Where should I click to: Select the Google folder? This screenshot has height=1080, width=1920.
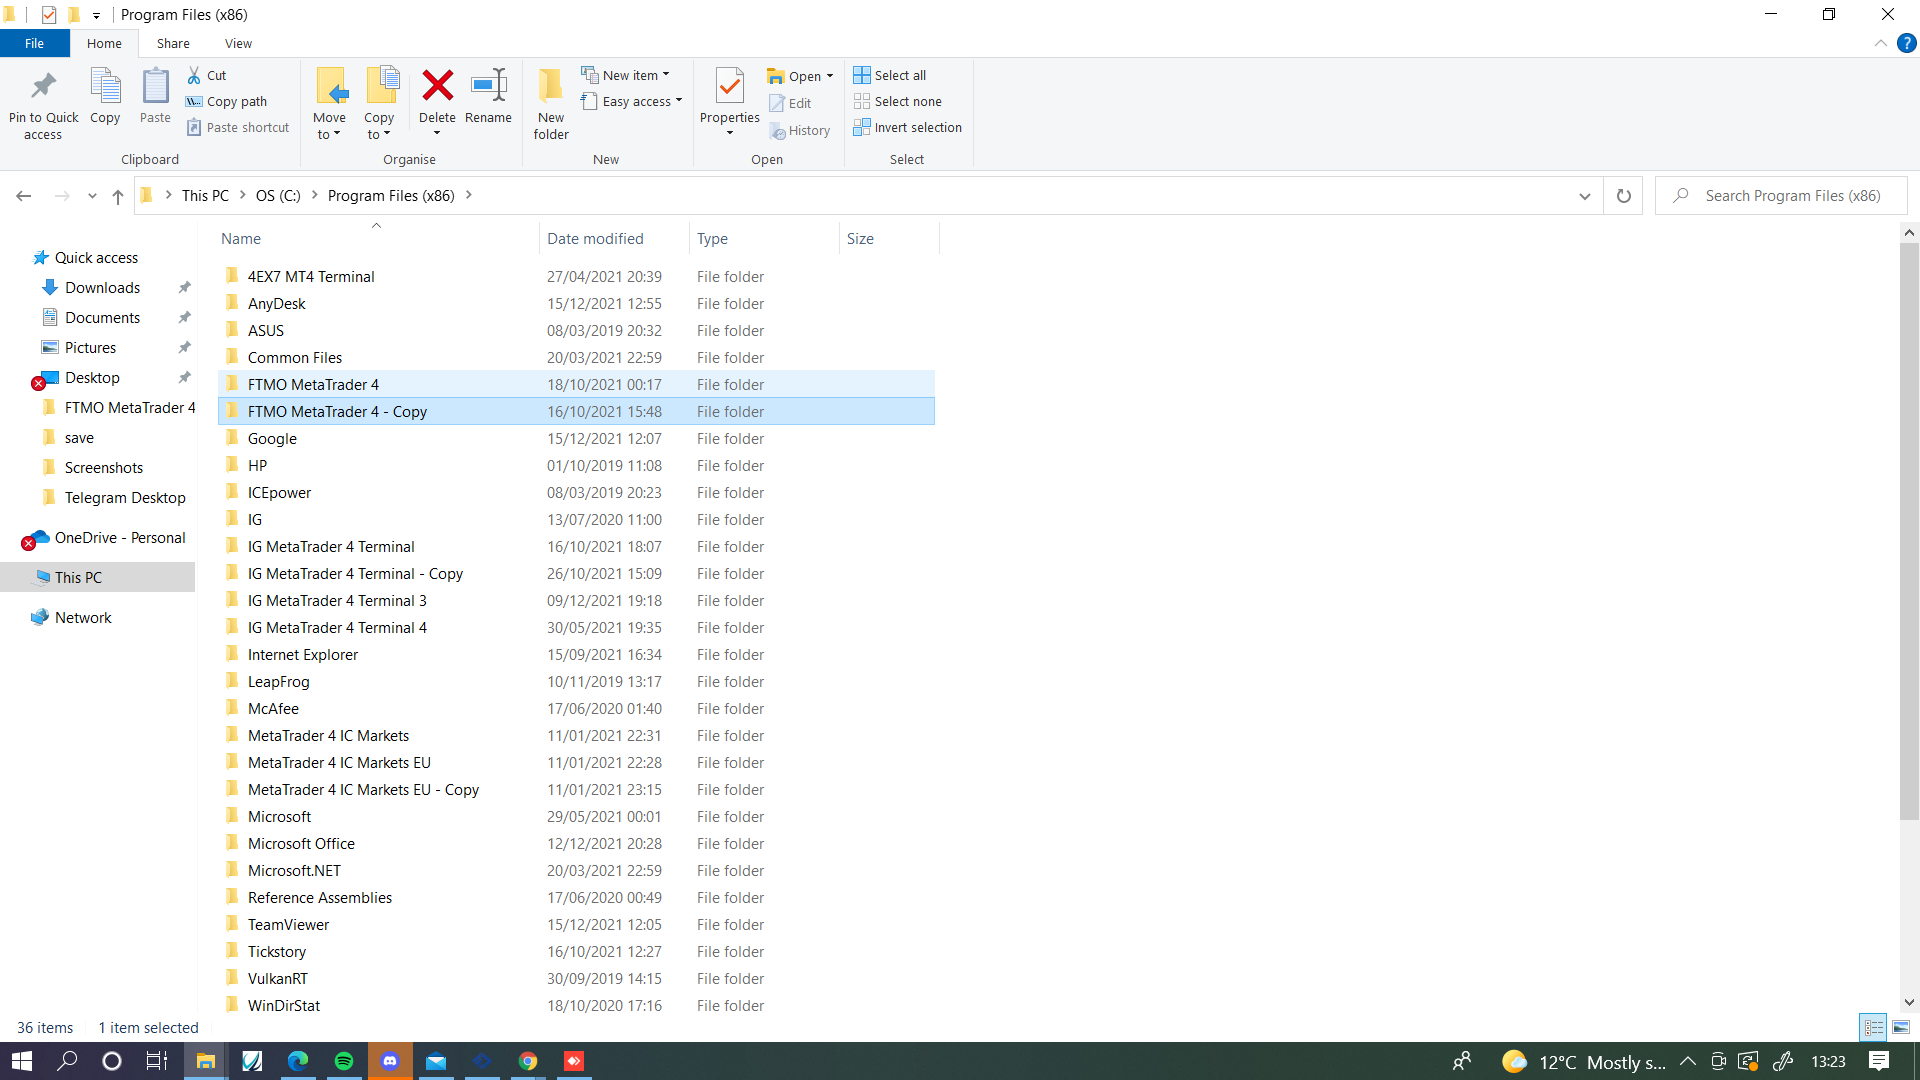pos(576,438)
